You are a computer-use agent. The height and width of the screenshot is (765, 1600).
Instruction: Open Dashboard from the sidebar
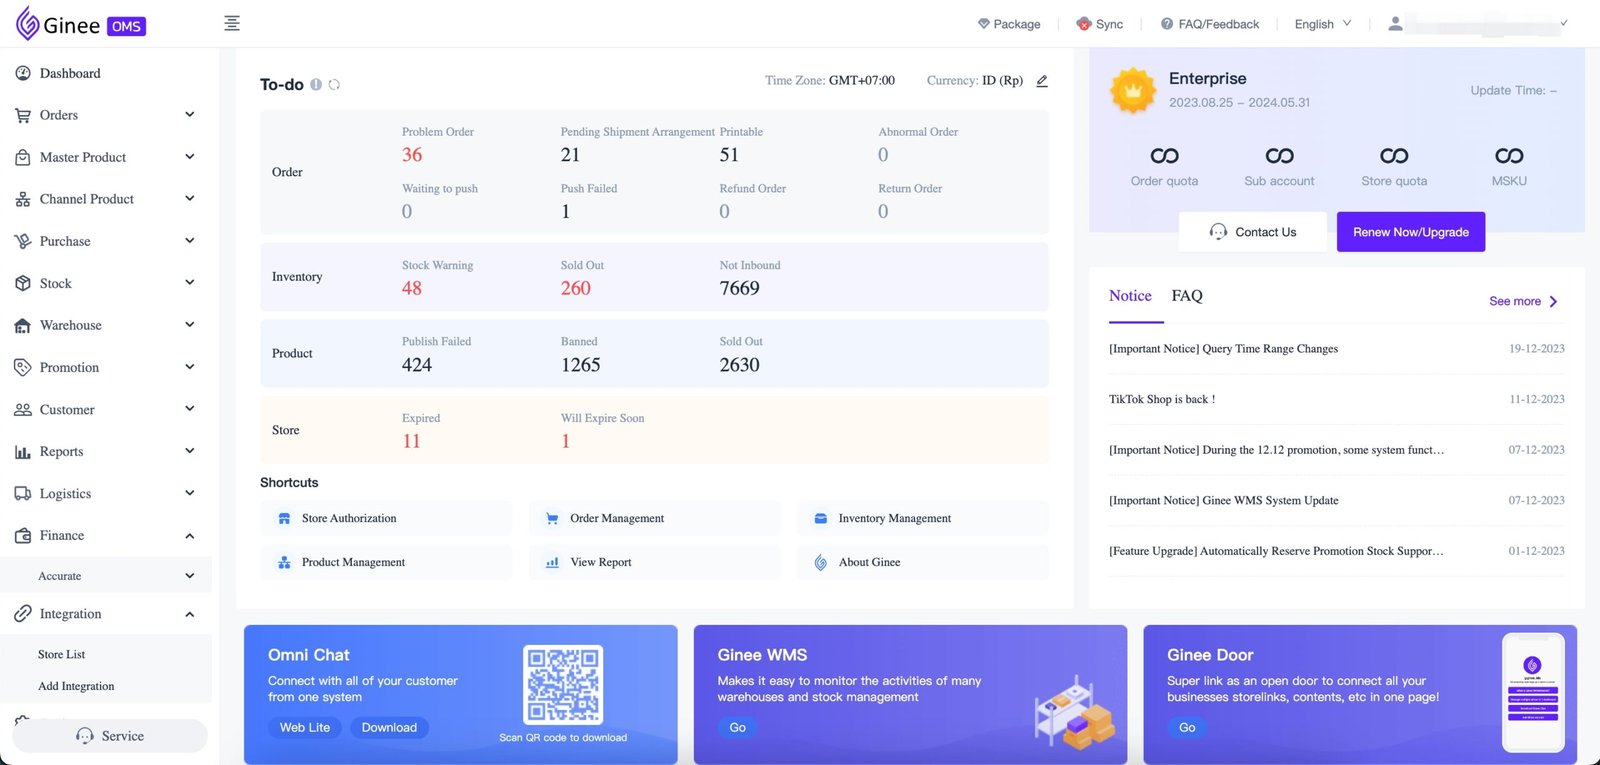(x=70, y=73)
